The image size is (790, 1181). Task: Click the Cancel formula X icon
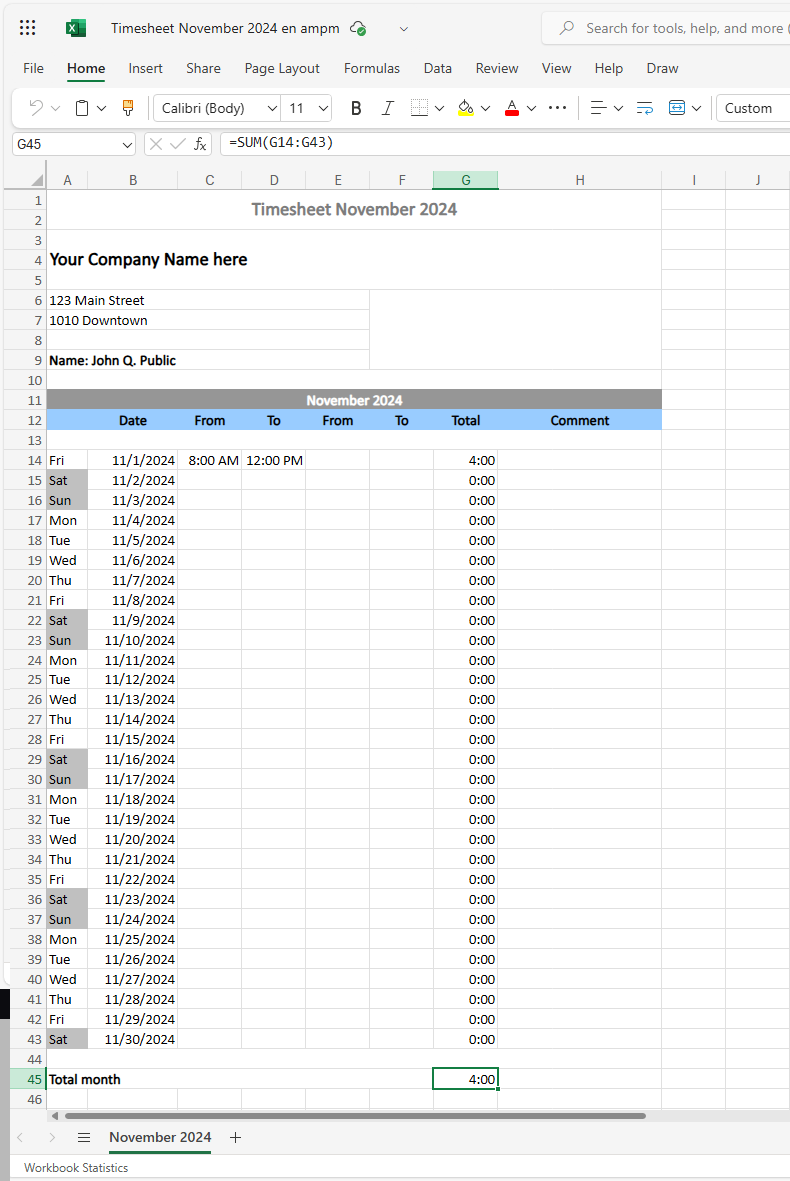tap(156, 144)
